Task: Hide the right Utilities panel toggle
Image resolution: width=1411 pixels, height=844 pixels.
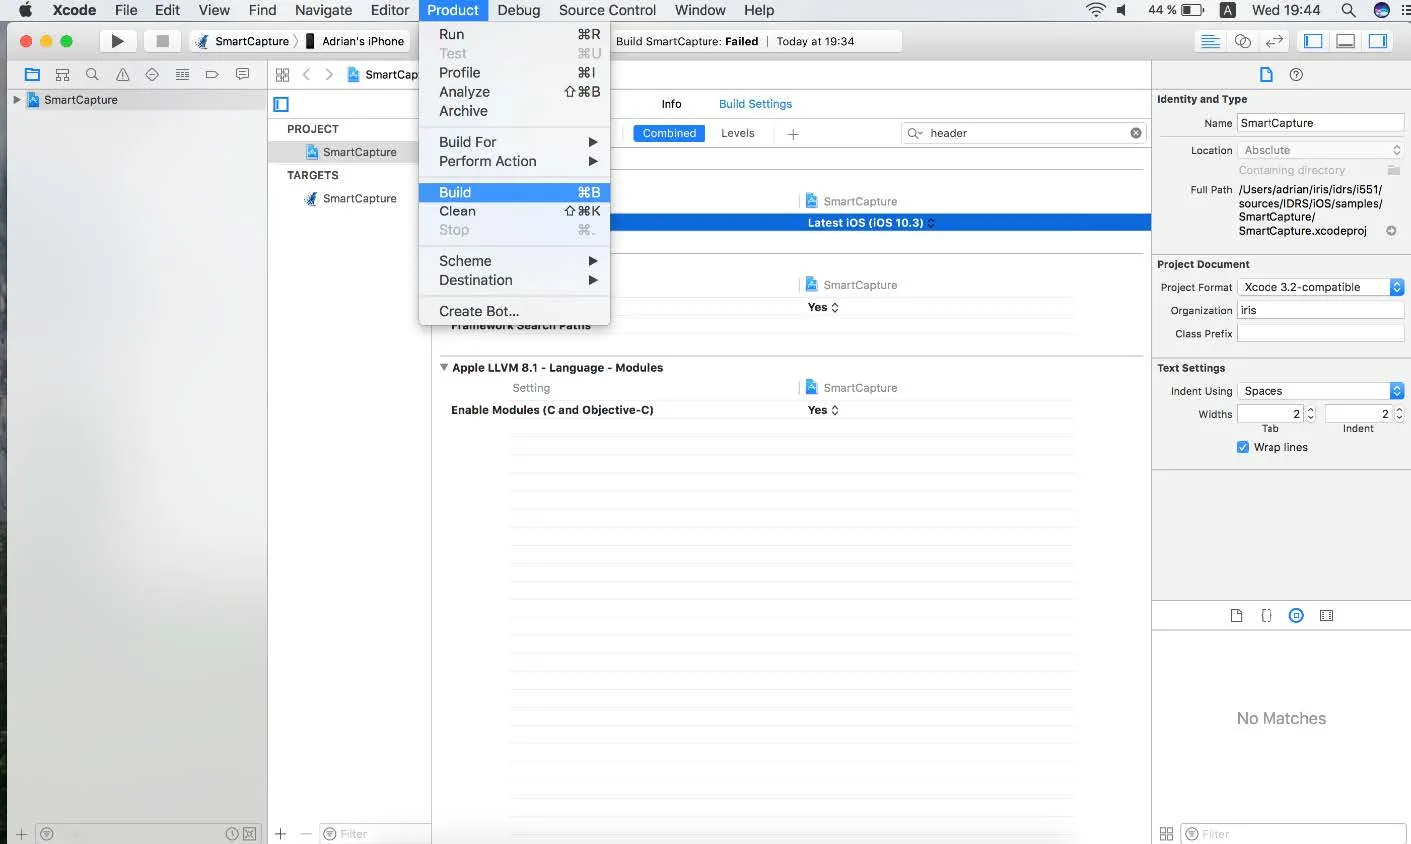Action: tap(1378, 41)
